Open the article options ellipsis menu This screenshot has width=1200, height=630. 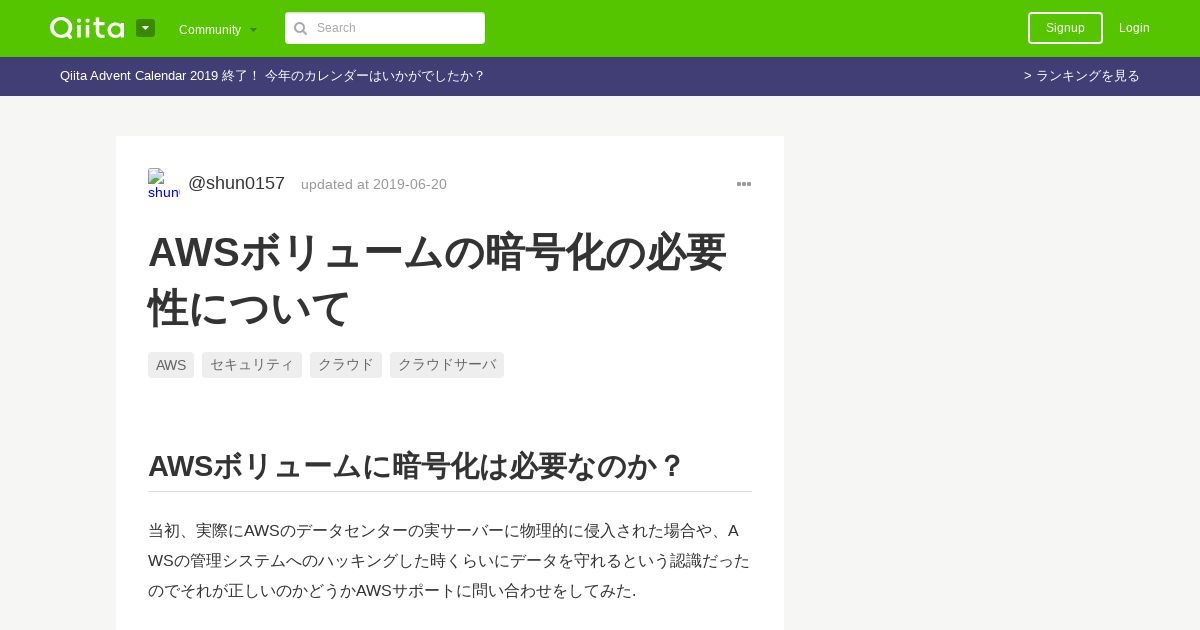pyautogui.click(x=744, y=184)
